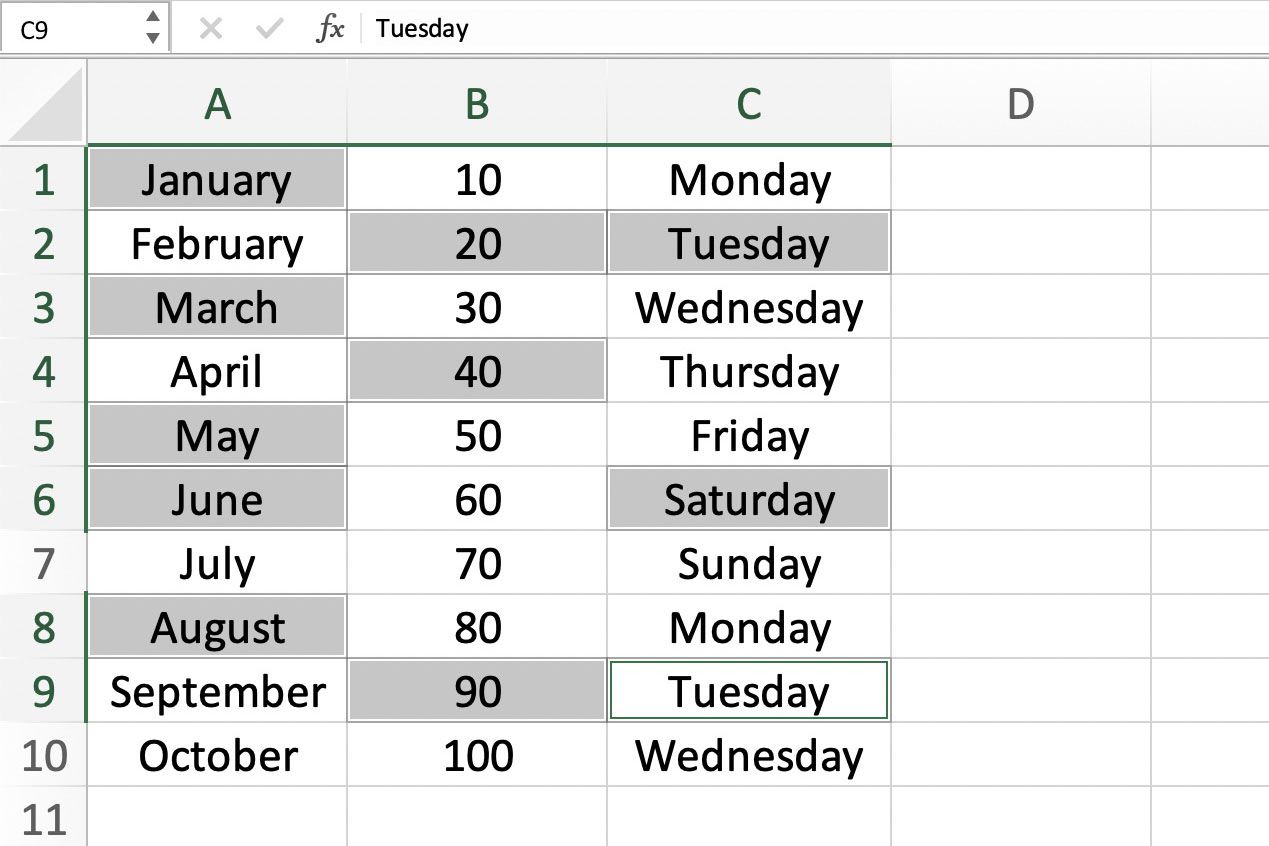Click the Select All corner triangle
The height and width of the screenshot is (846, 1269).
[44, 103]
